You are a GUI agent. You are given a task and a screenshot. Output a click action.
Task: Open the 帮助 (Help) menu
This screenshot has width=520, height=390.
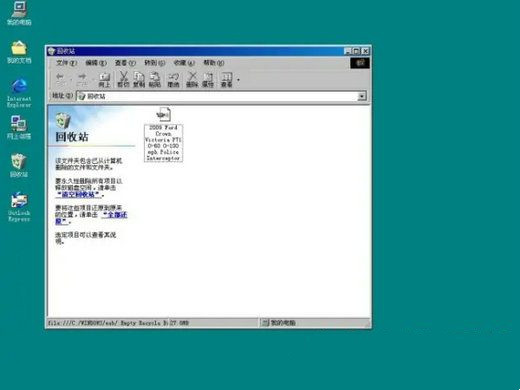tap(213, 63)
